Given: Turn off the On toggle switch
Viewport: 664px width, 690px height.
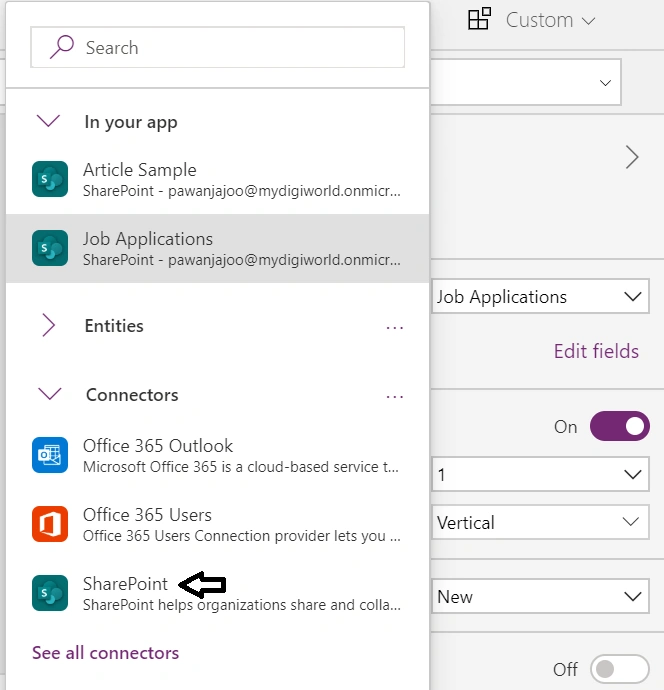Looking at the screenshot, I should click(x=620, y=426).
